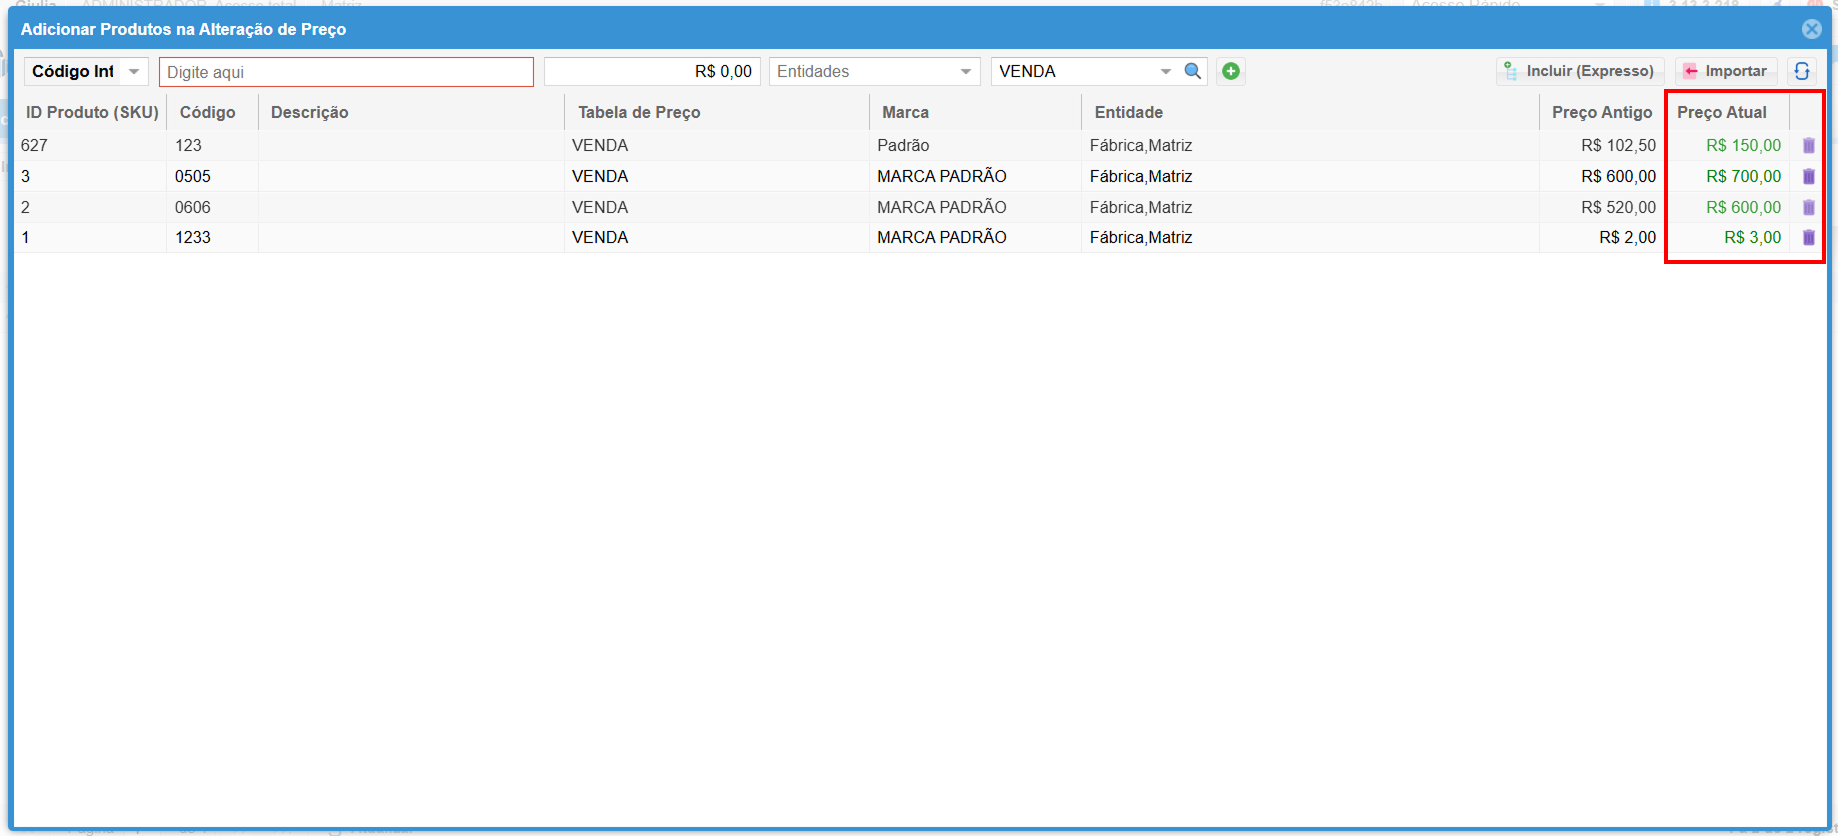Click the magnifier search icon beside VENDA
Viewport: 1838px width, 836px height.
tap(1192, 71)
